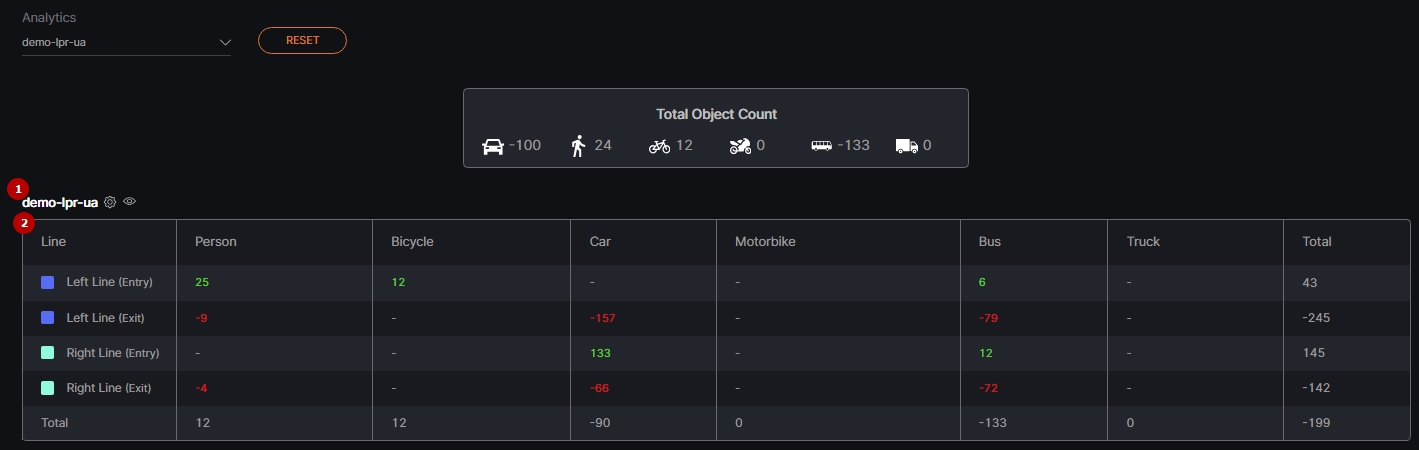Select the blue swatch for Left Line (Entry)
1419x450 pixels.
click(x=47, y=283)
